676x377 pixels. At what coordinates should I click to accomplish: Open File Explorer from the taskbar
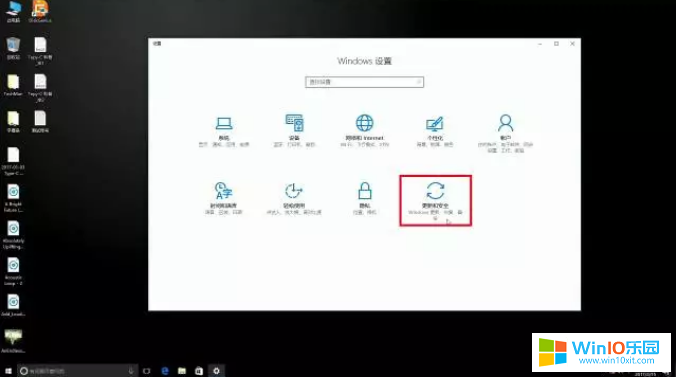(182, 371)
